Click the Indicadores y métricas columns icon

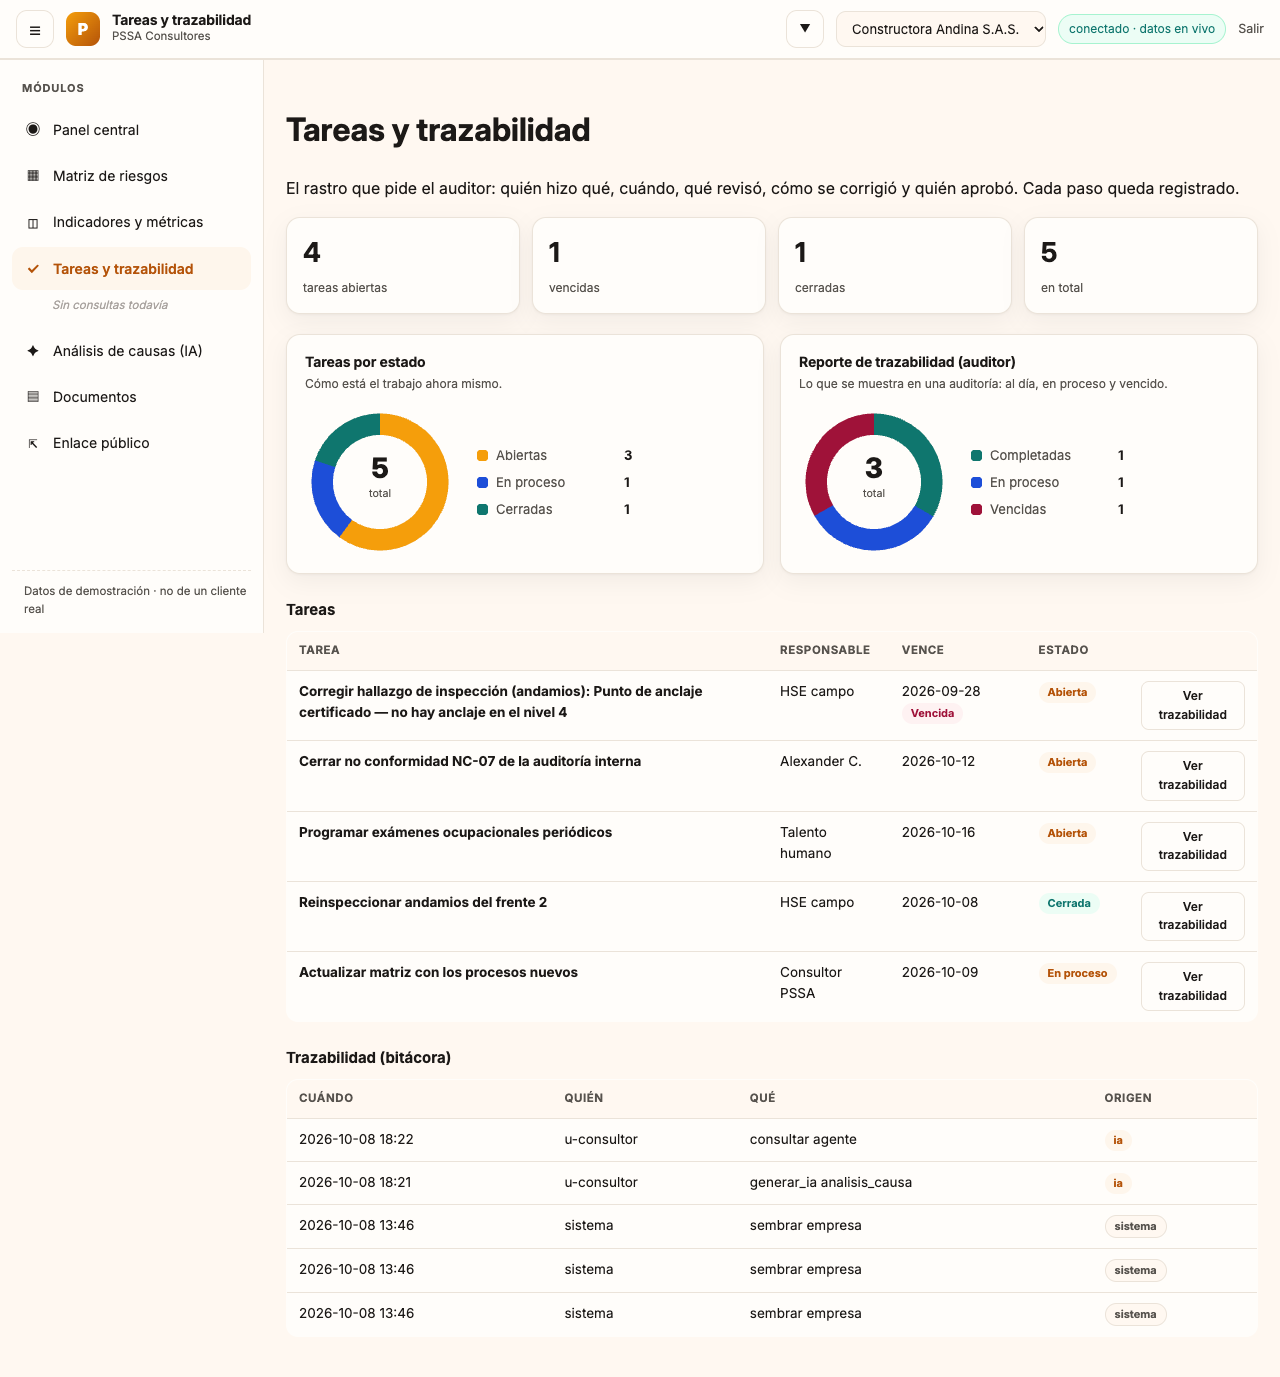(x=33, y=222)
